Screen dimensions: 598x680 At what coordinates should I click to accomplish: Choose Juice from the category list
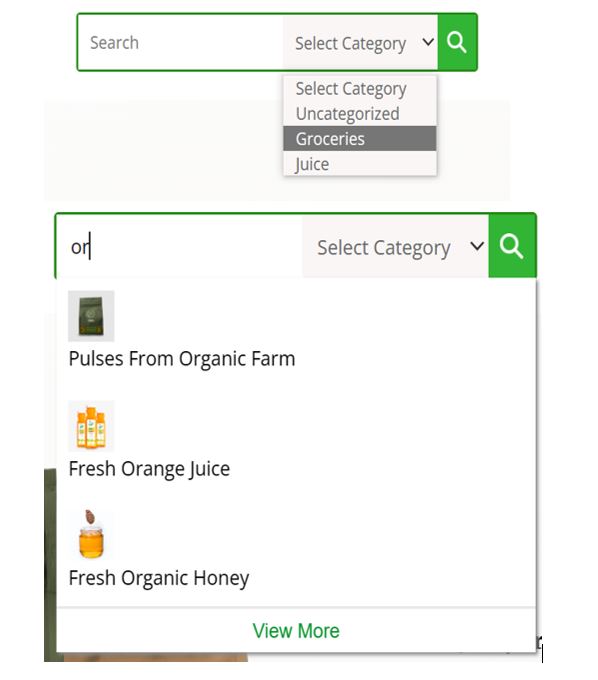359,164
